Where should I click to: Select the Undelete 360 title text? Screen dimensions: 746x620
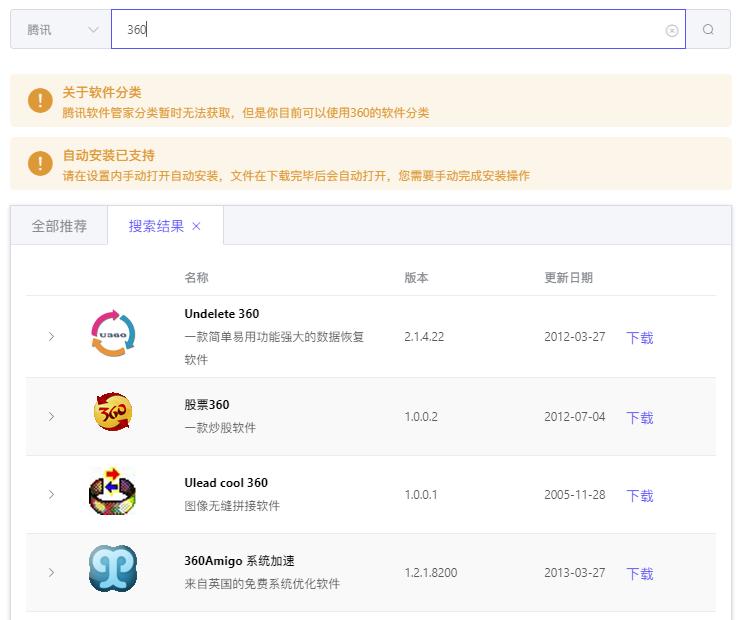[222, 314]
